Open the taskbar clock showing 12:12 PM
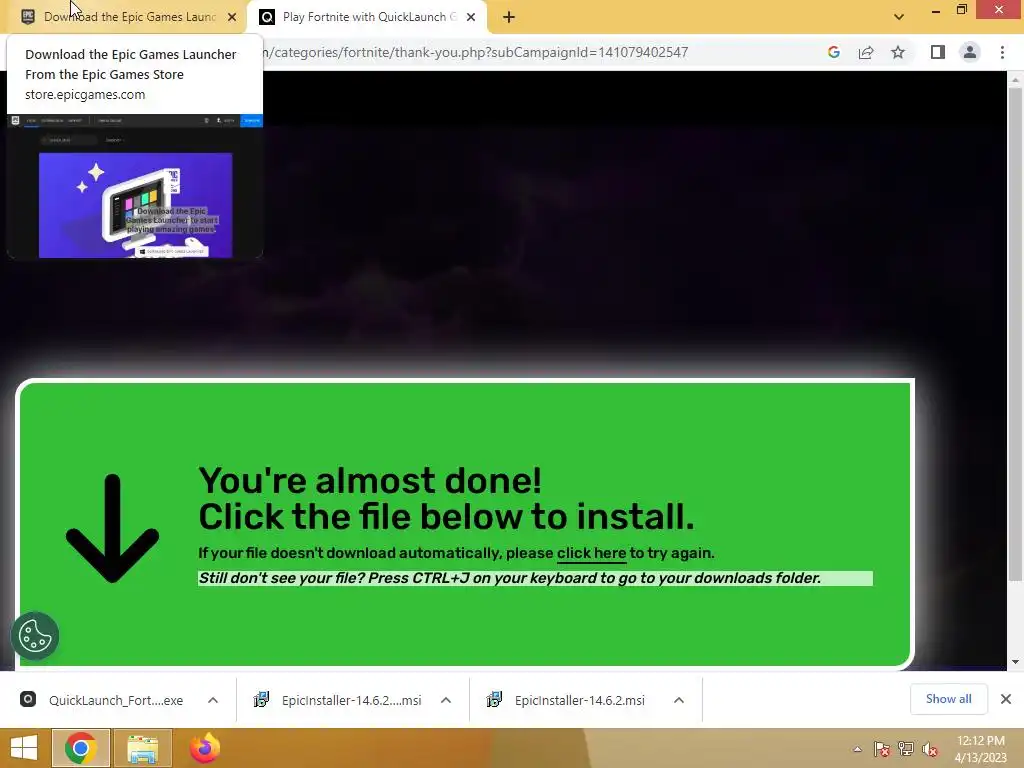1024x768 pixels. [x=981, y=748]
